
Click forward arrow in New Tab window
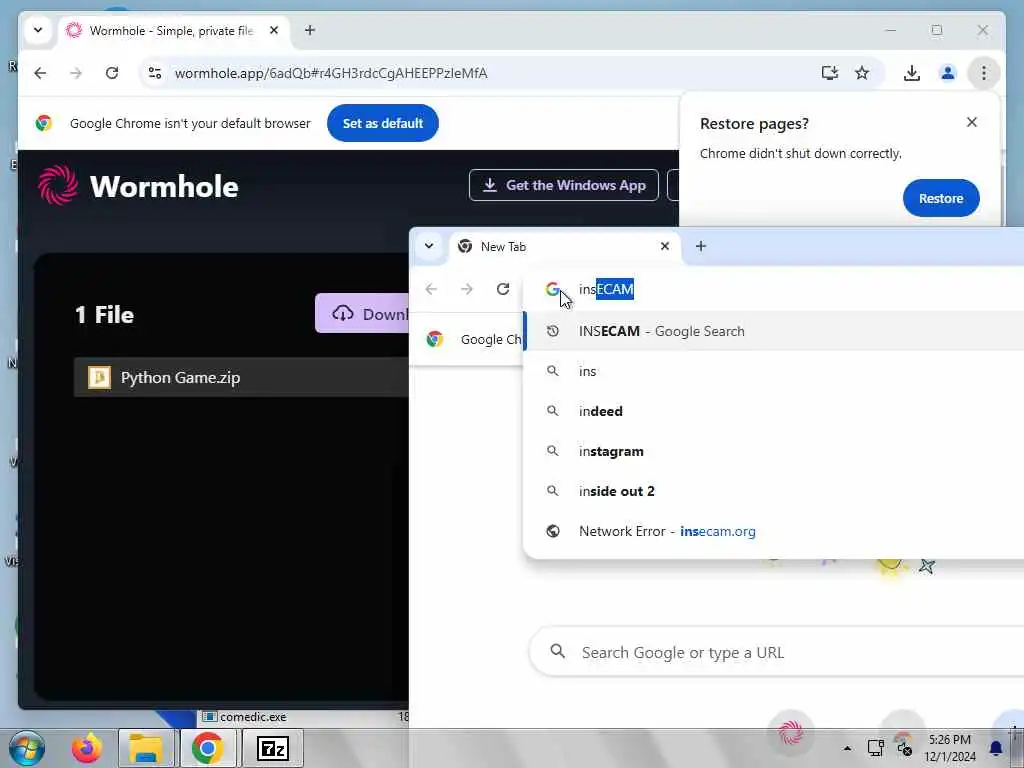[467, 289]
